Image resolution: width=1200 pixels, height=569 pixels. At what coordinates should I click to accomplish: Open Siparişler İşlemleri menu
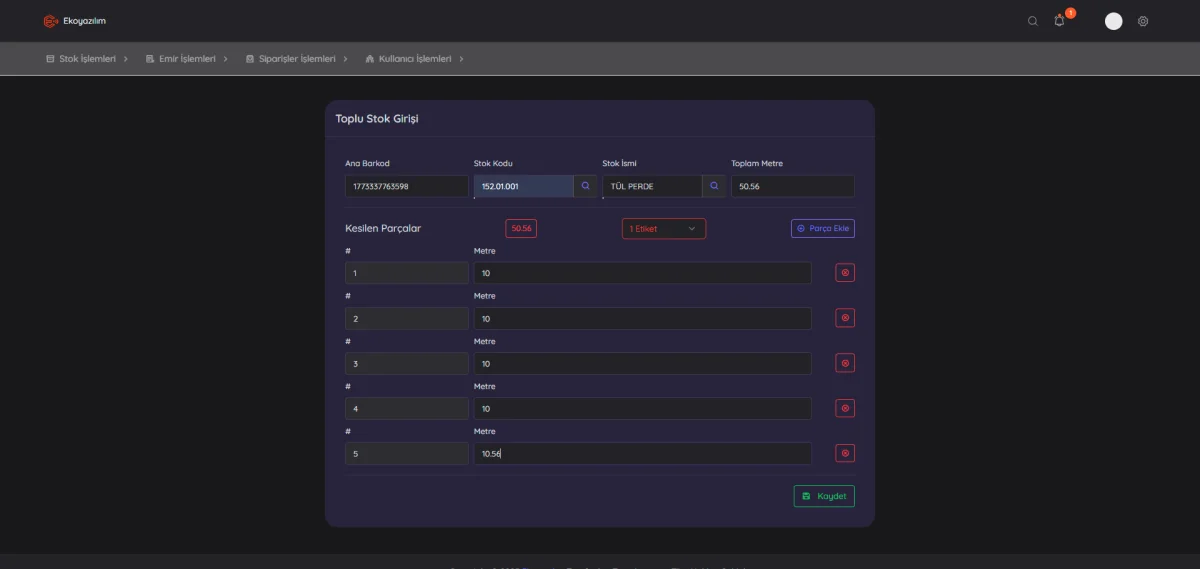pos(296,59)
